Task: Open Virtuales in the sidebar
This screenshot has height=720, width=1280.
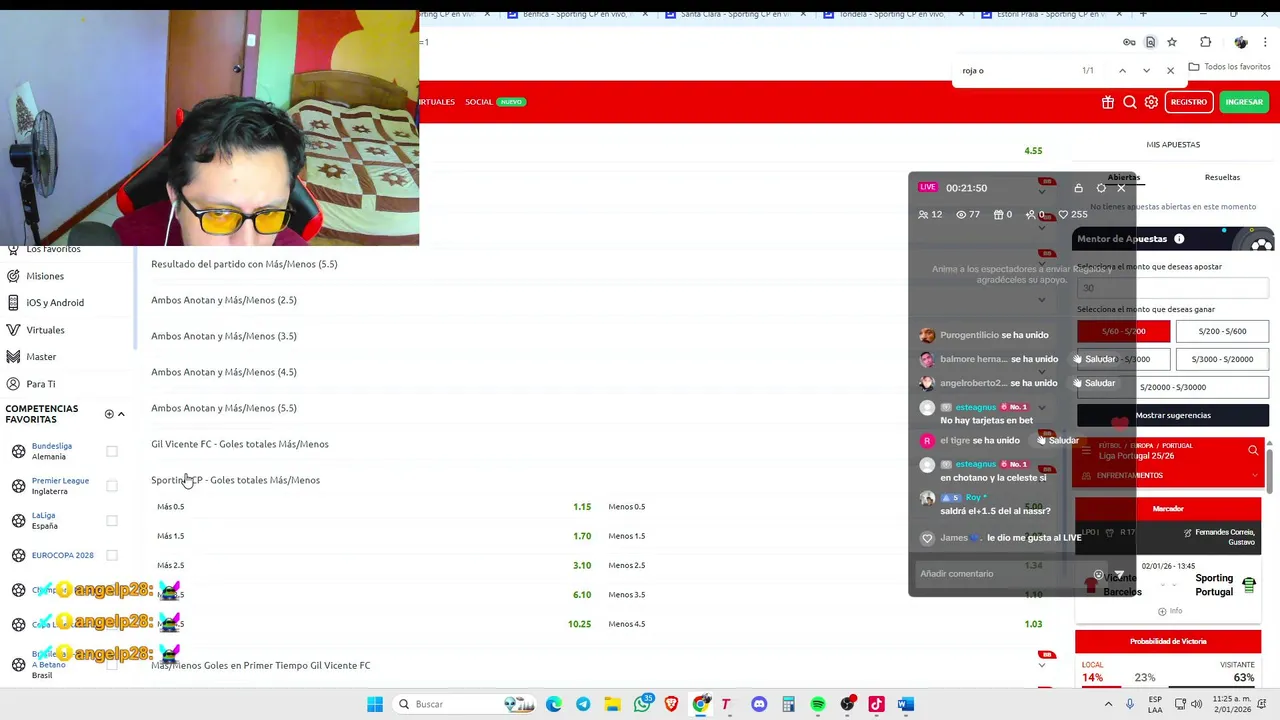Action: click(x=45, y=330)
